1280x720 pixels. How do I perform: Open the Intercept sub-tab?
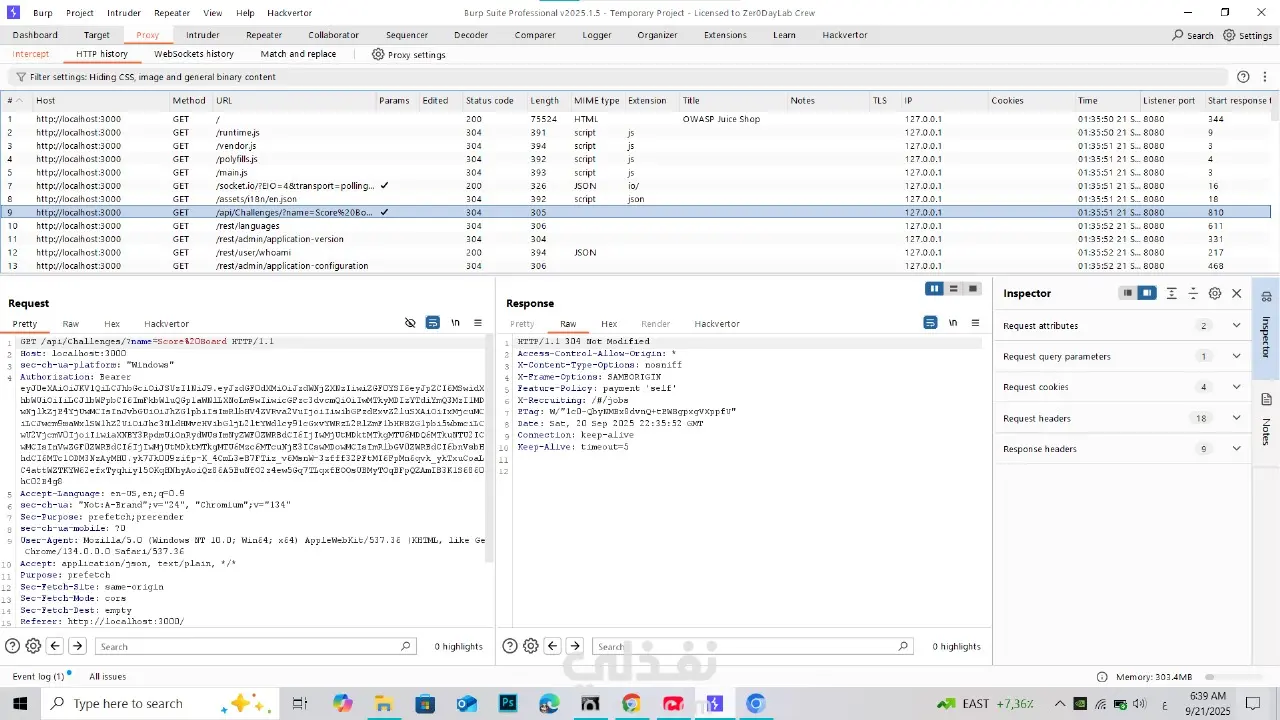31,54
